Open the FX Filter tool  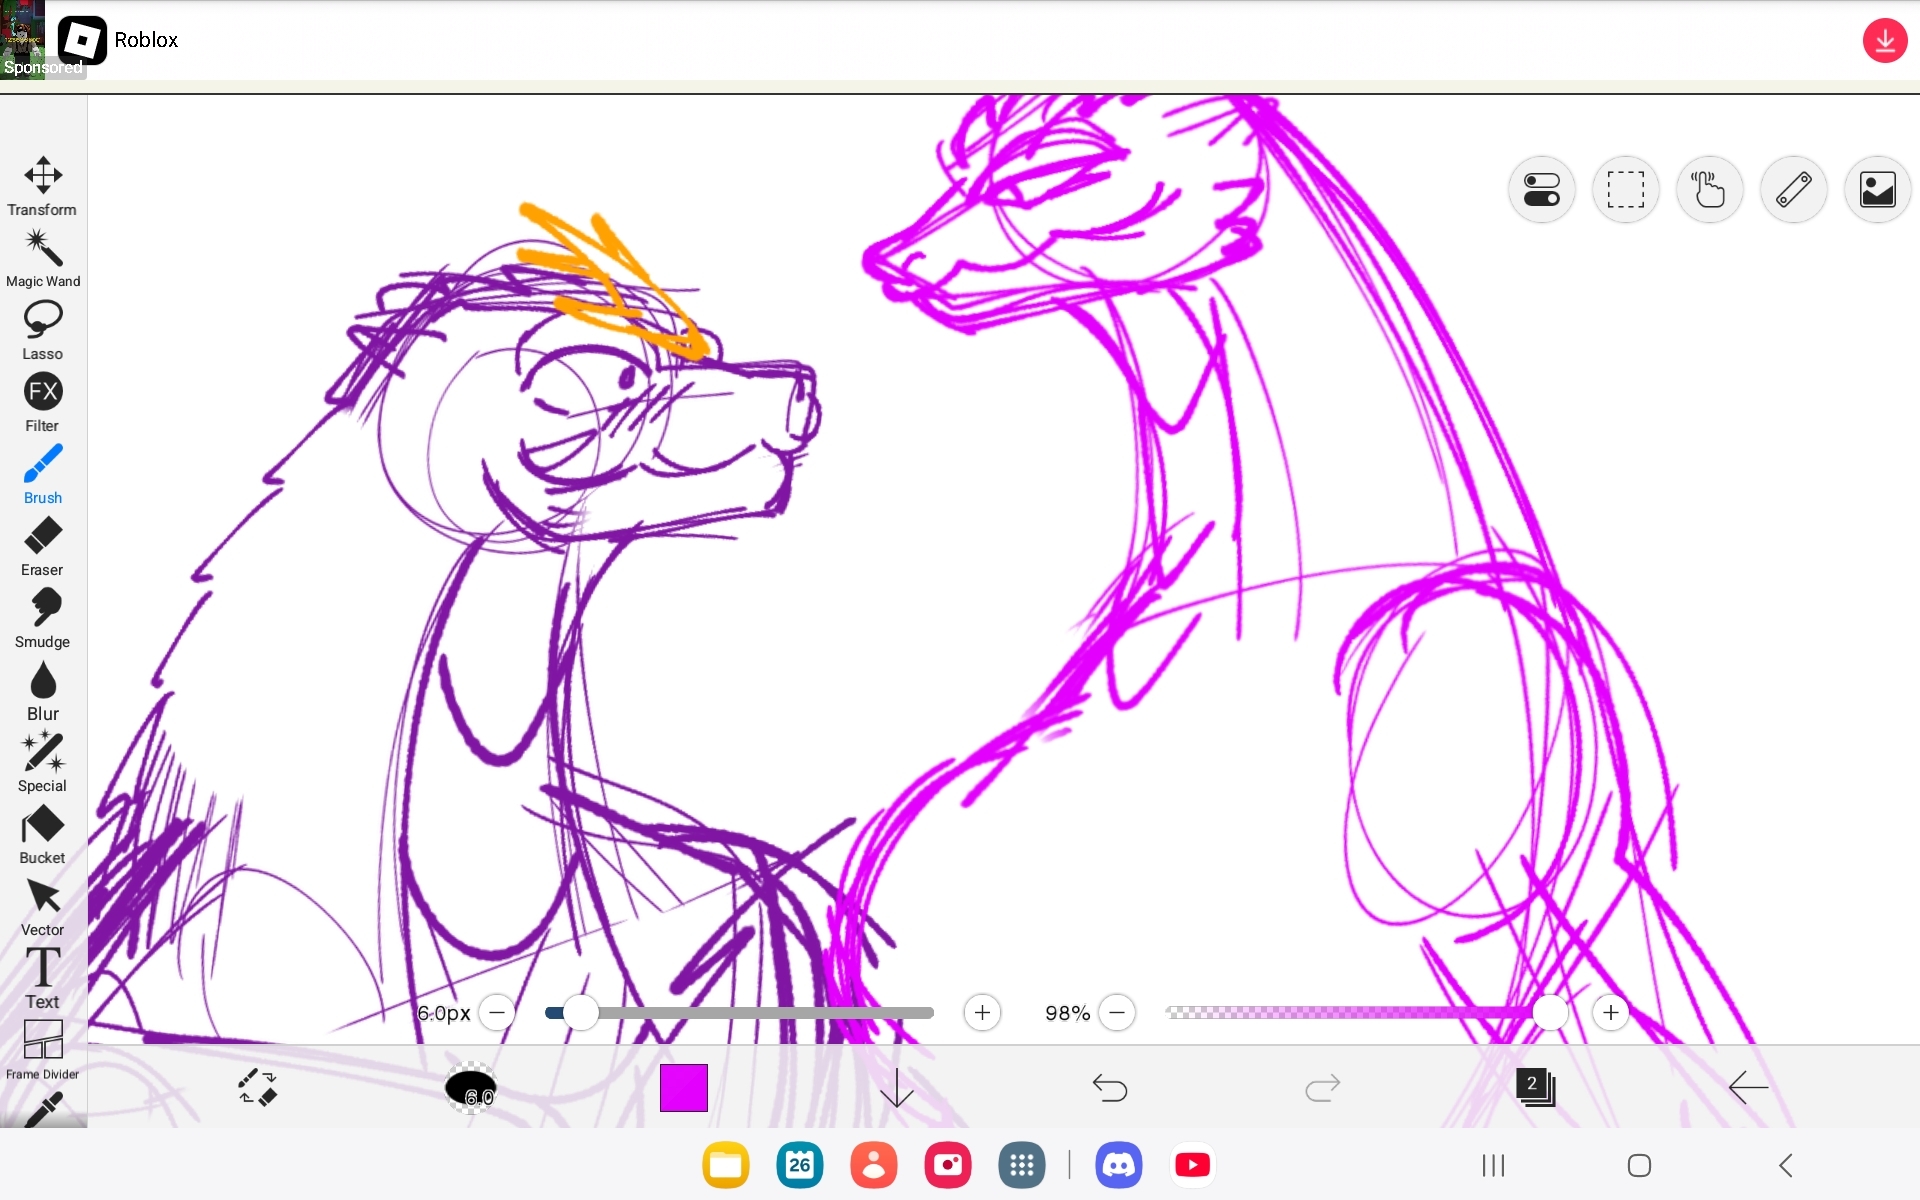click(43, 392)
